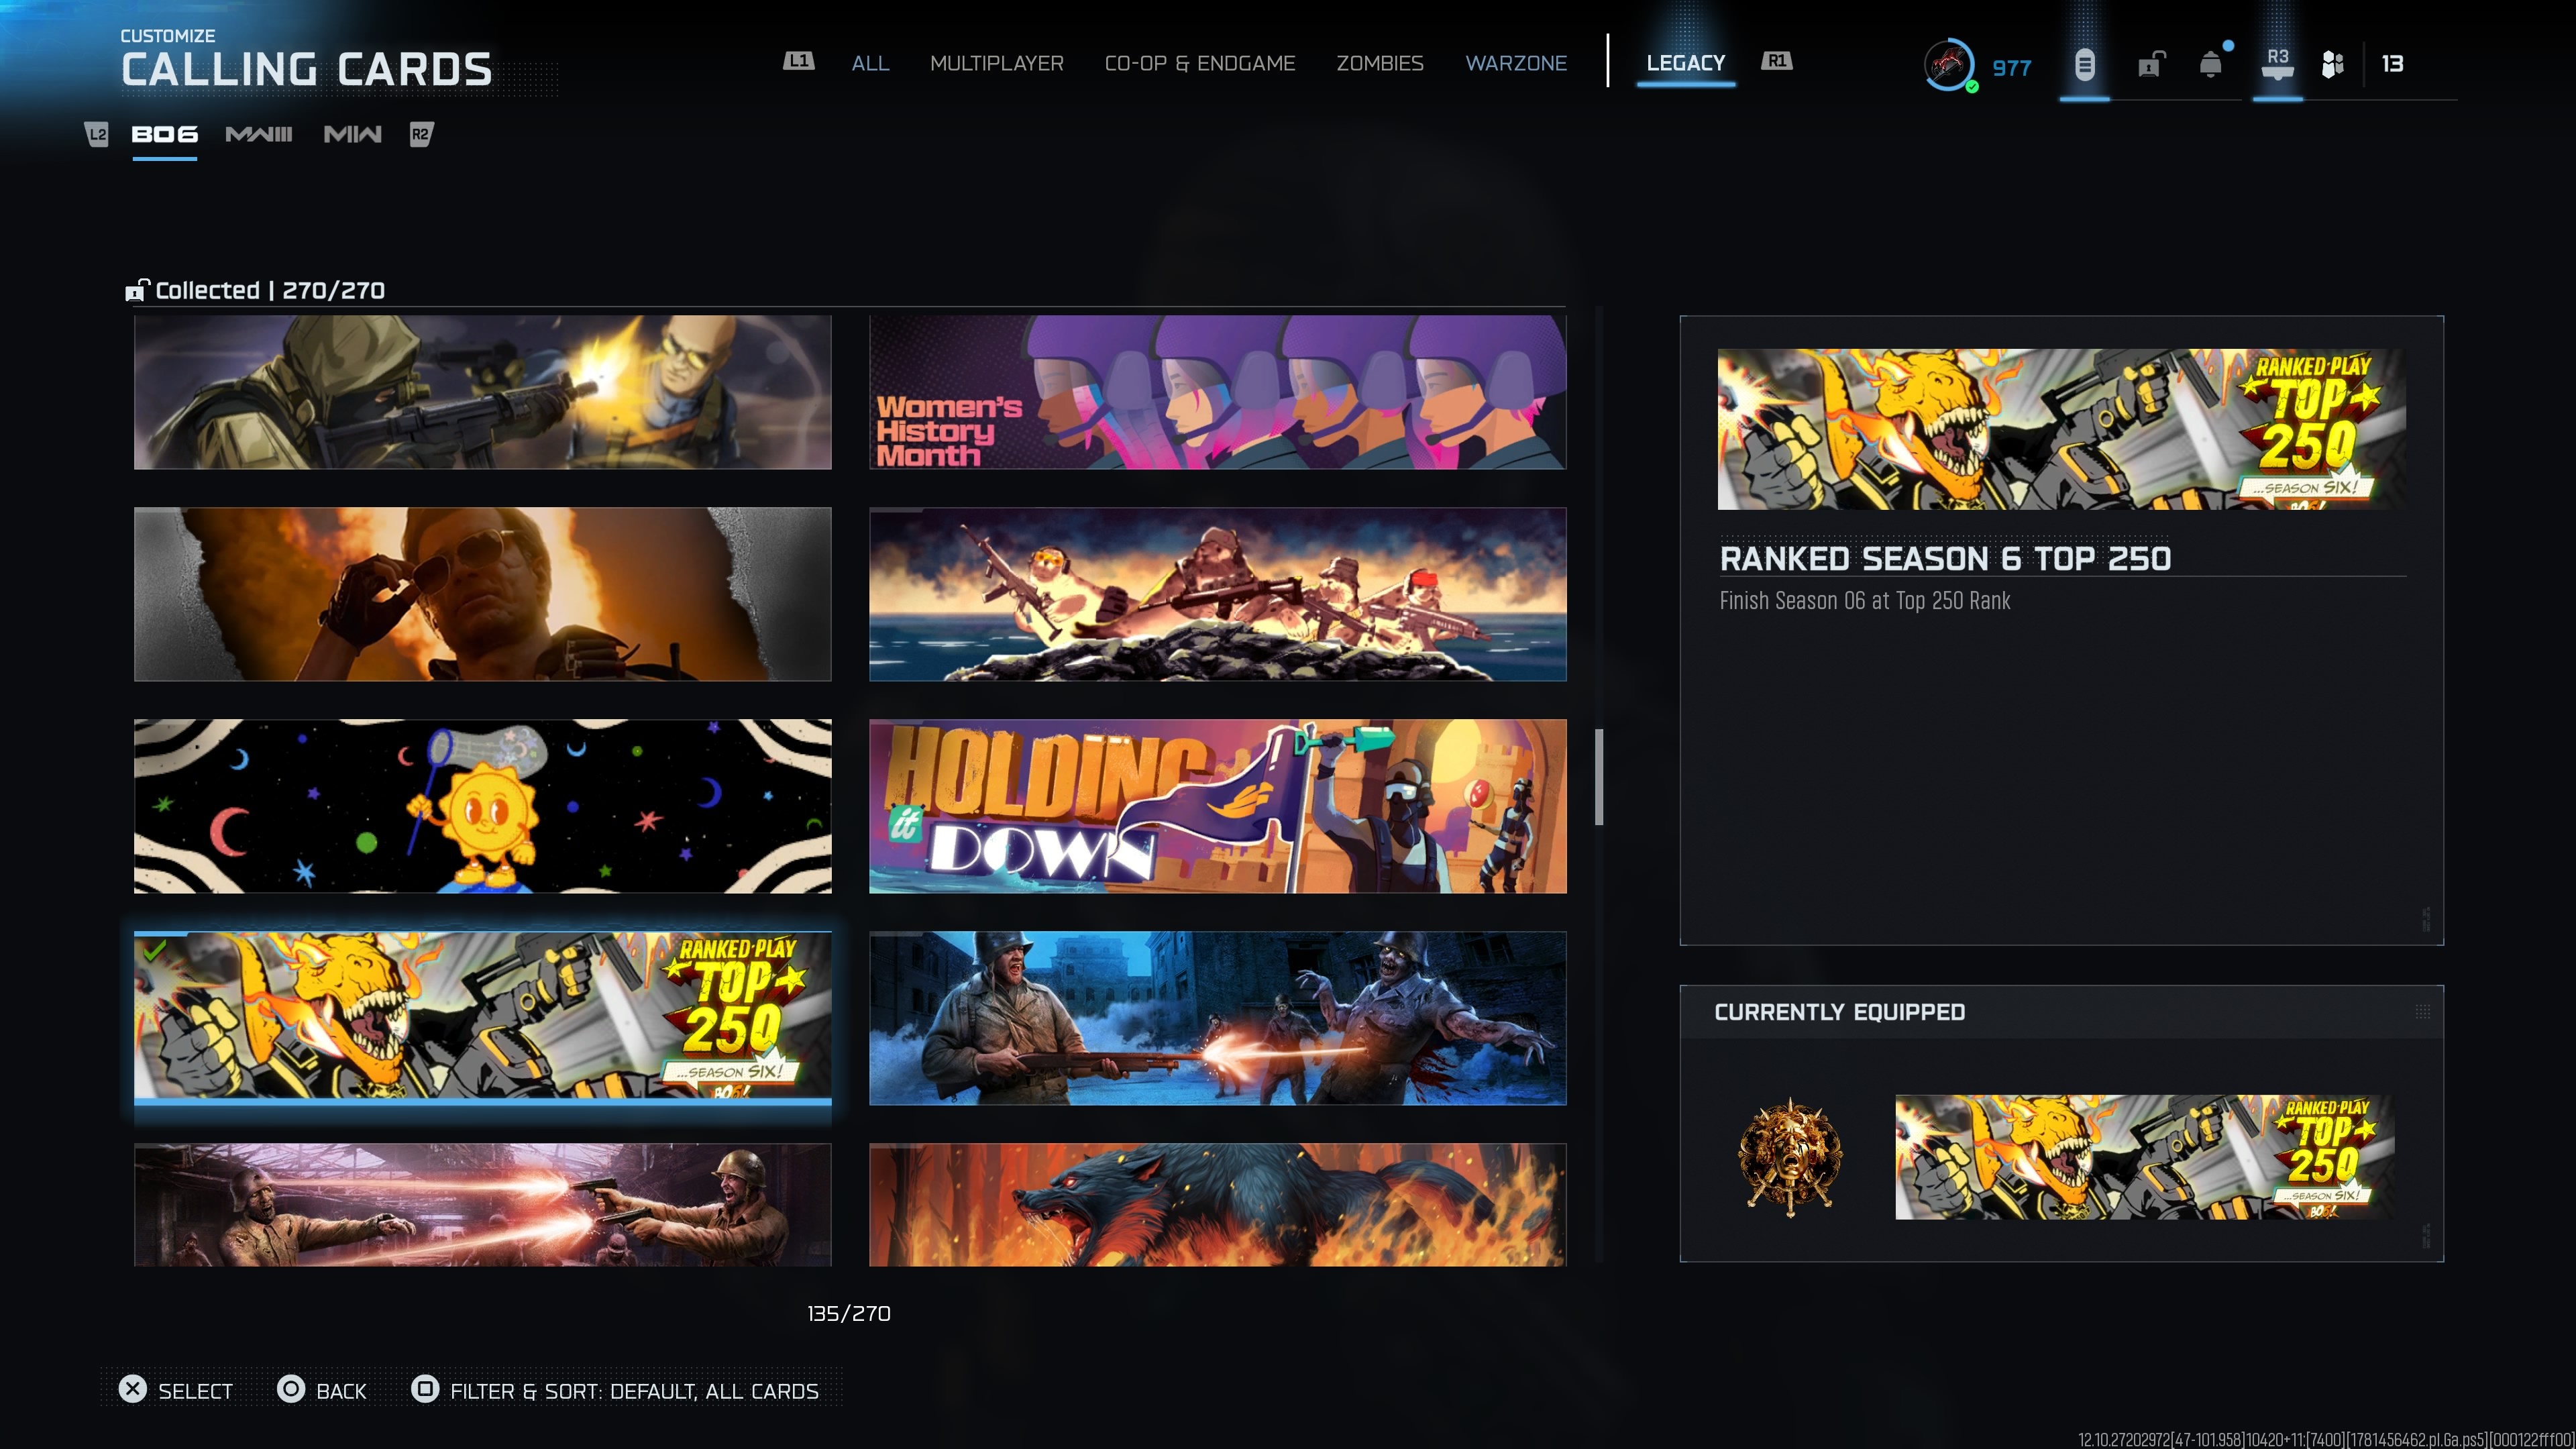This screenshot has width=2576, height=1449.
Task: Click the X button icon beside Select
Action: pyautogui.click(x=133, y=1389)
